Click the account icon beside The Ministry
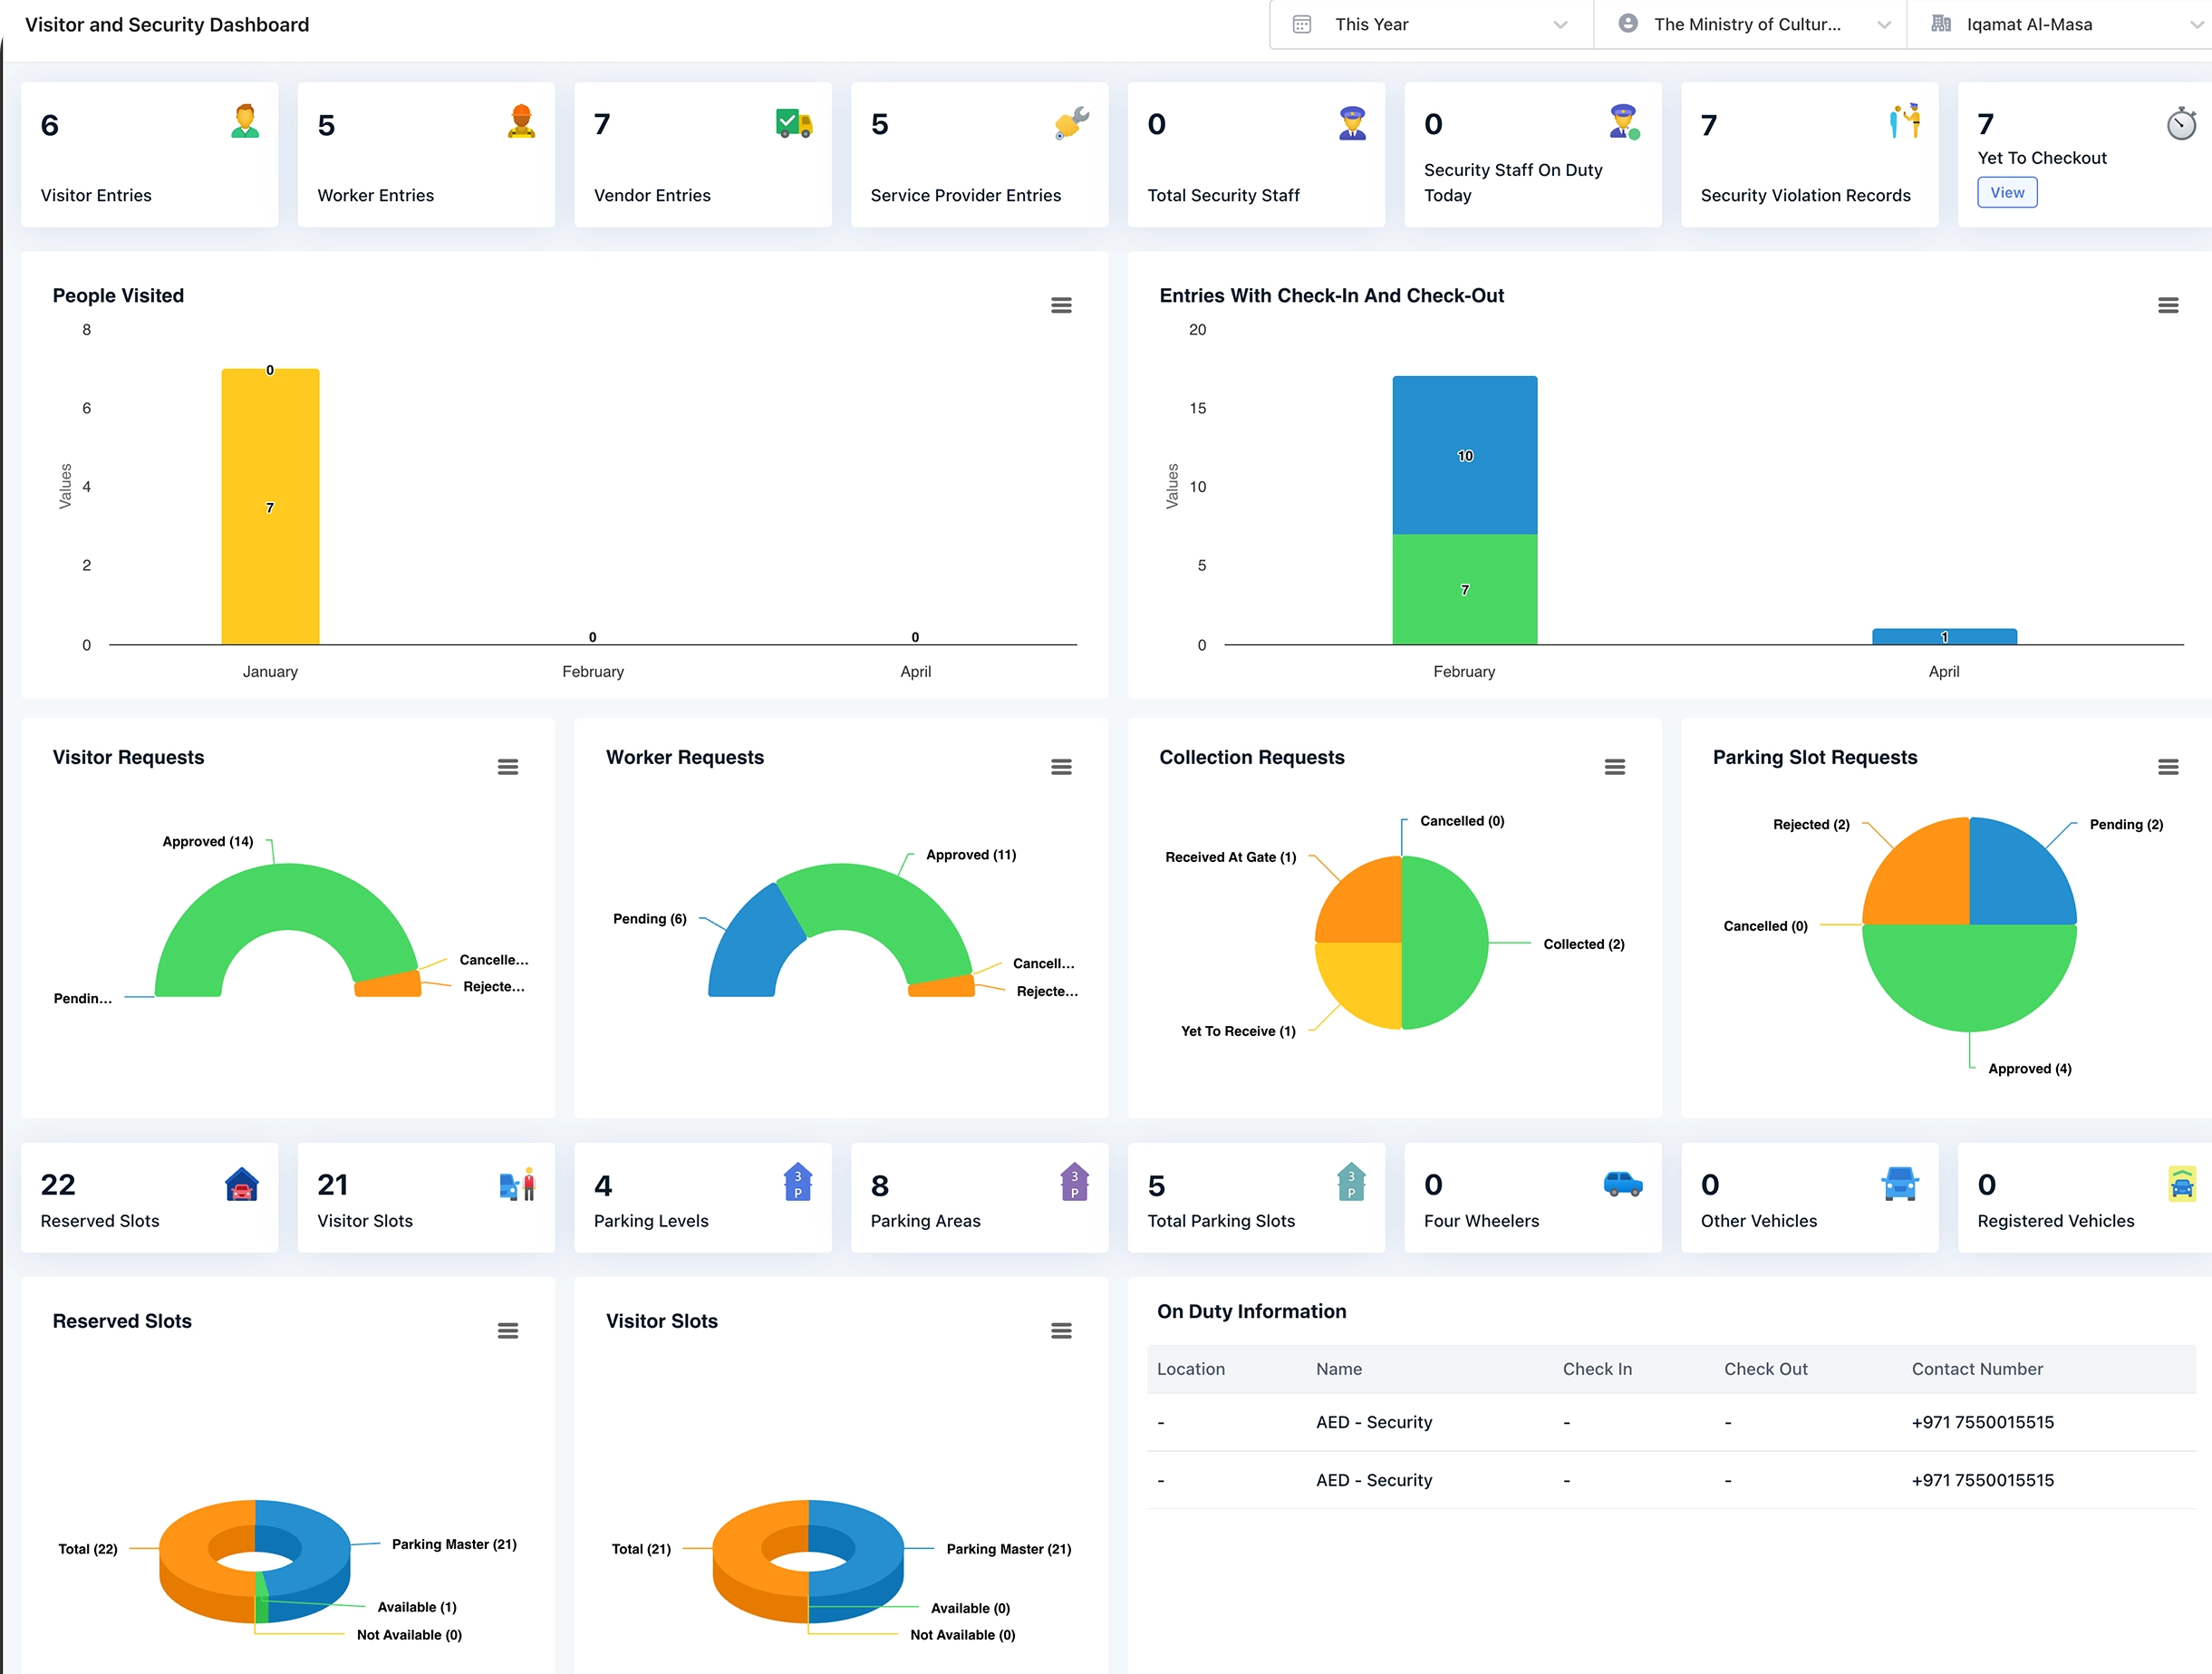Viewport: 2212px width, 1674px height. point(1628,23)
